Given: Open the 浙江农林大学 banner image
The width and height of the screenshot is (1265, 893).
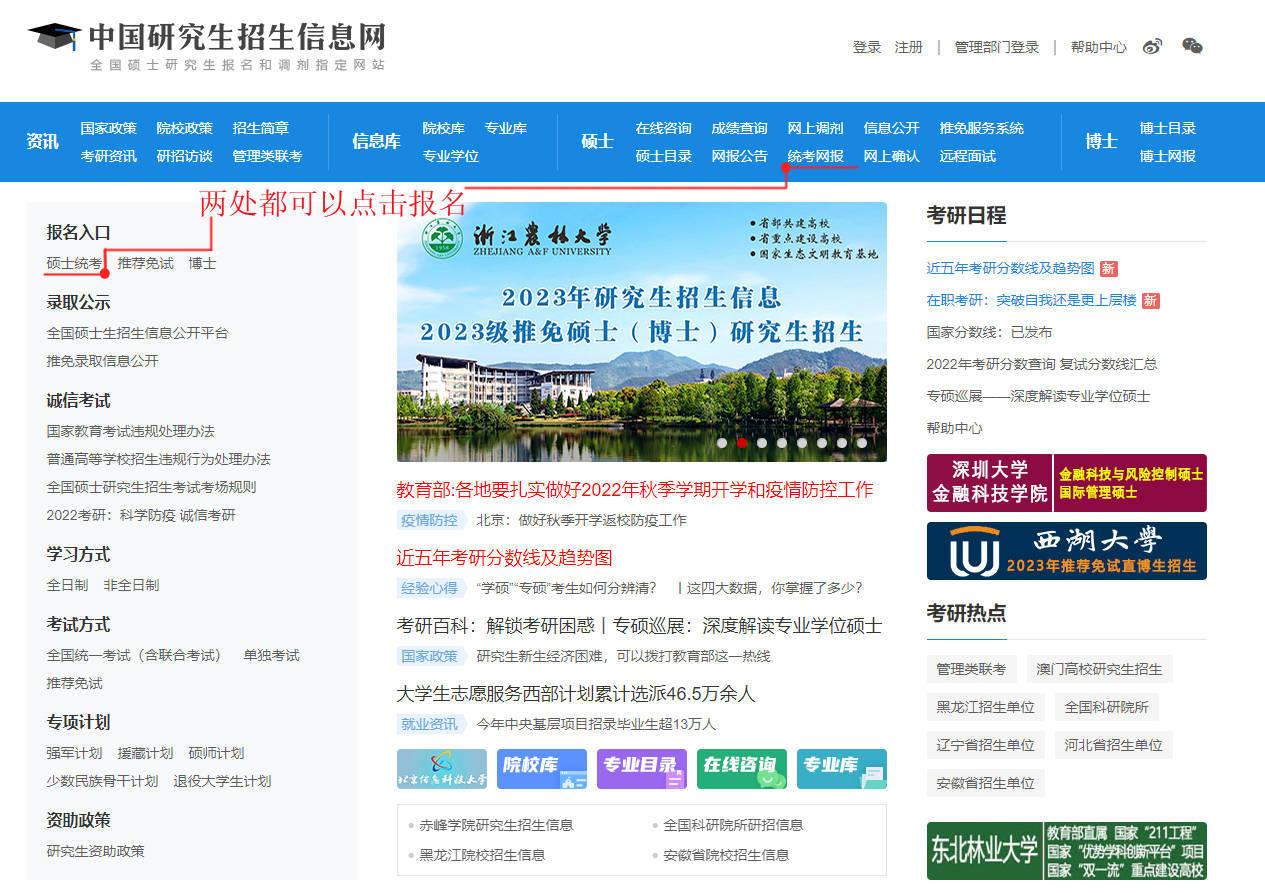Looking at the screenshot, I should 642,331.
